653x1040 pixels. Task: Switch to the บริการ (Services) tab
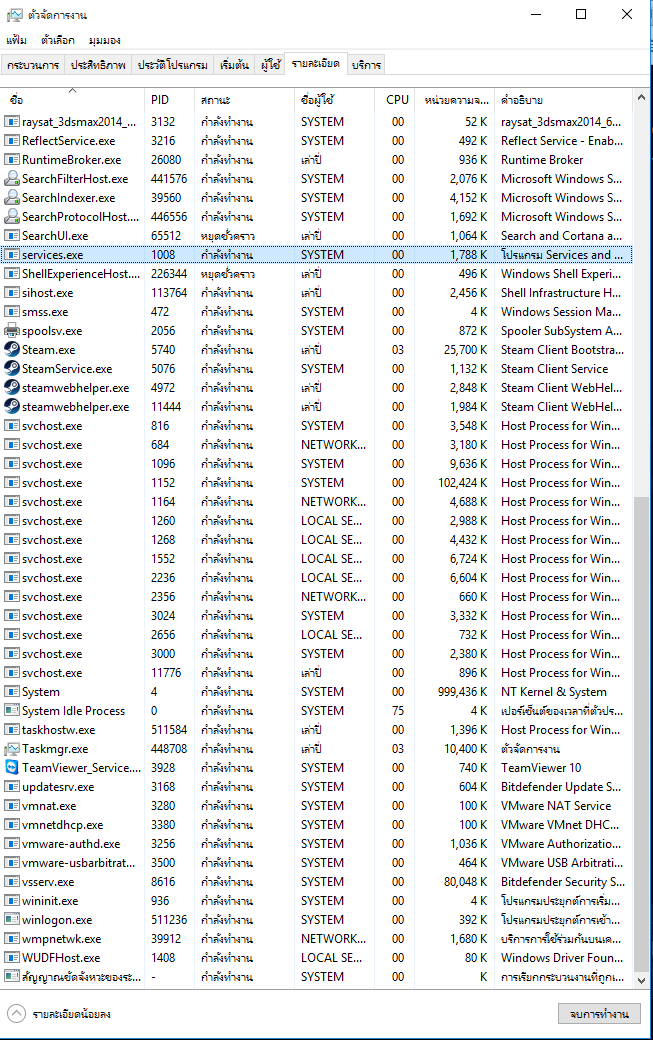point(366,65)
